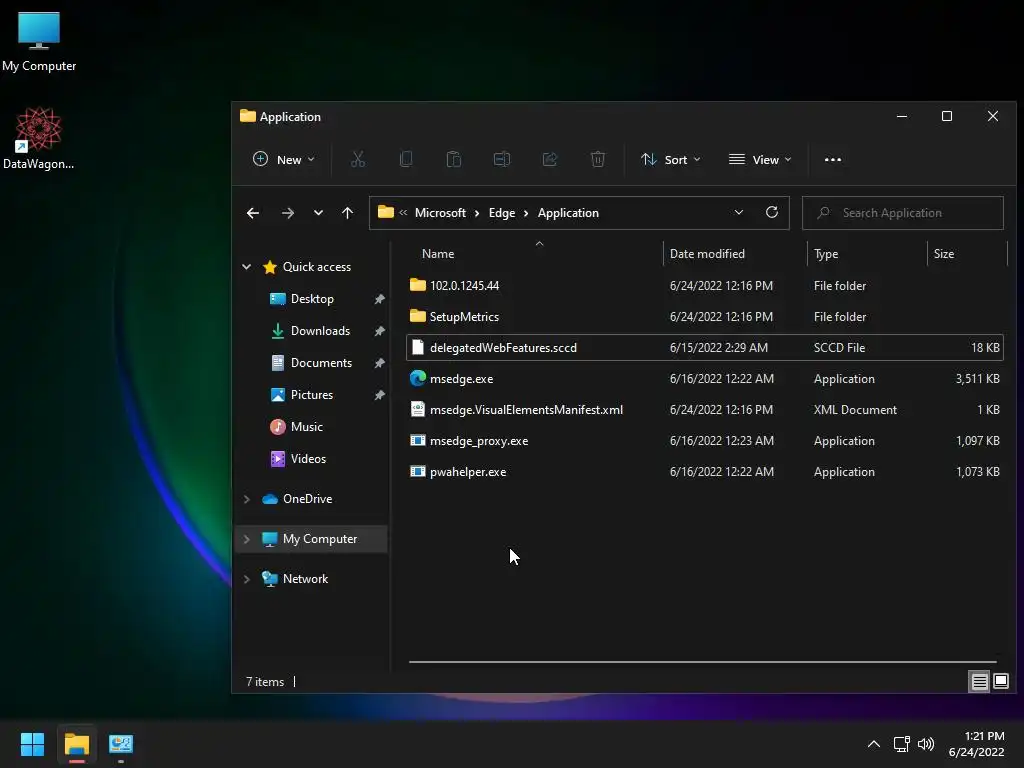
Task: Click the Rename icon in the toolbar
Action: 502,159
